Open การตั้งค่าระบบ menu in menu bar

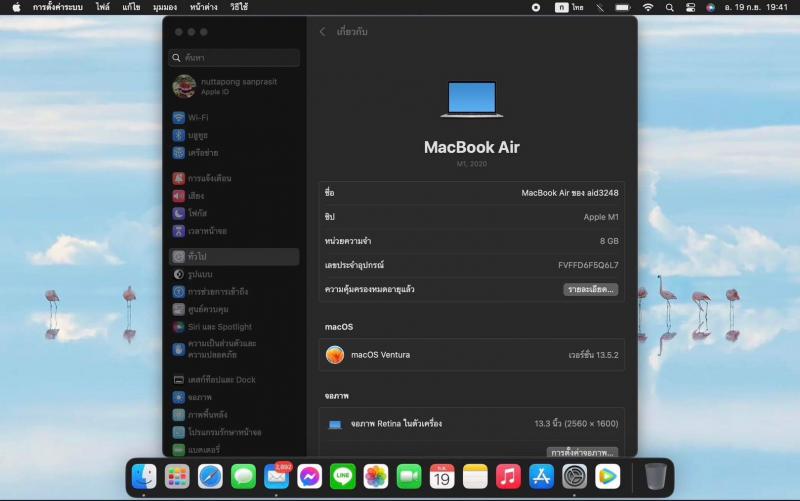(x=58, y=7)
